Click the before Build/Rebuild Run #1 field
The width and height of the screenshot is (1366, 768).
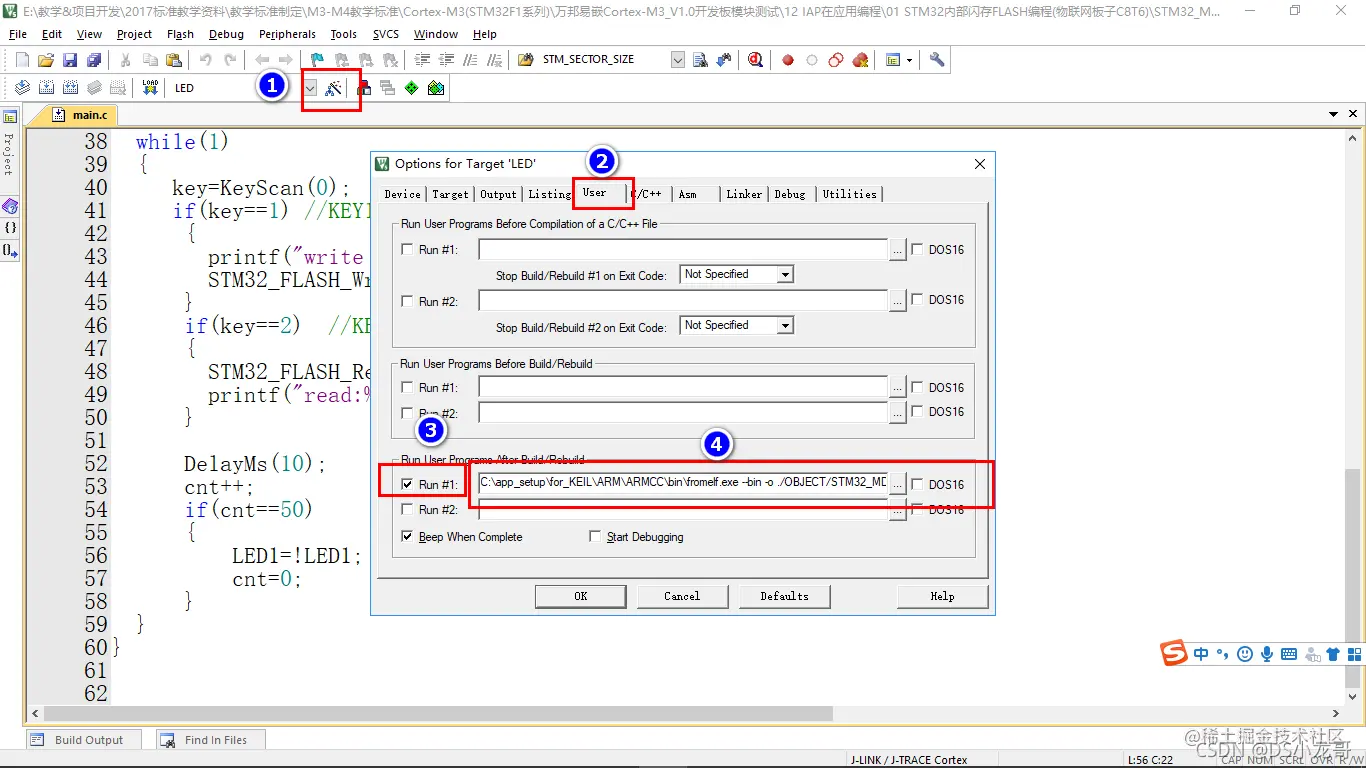click(683, 387)
